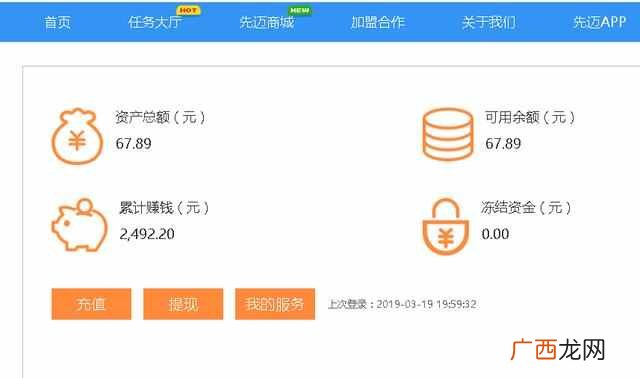Click the 67.89 value under 可用余额
The width and height of the screenshot is (640, 378).
pyautogui.click(x=503, y=144)
